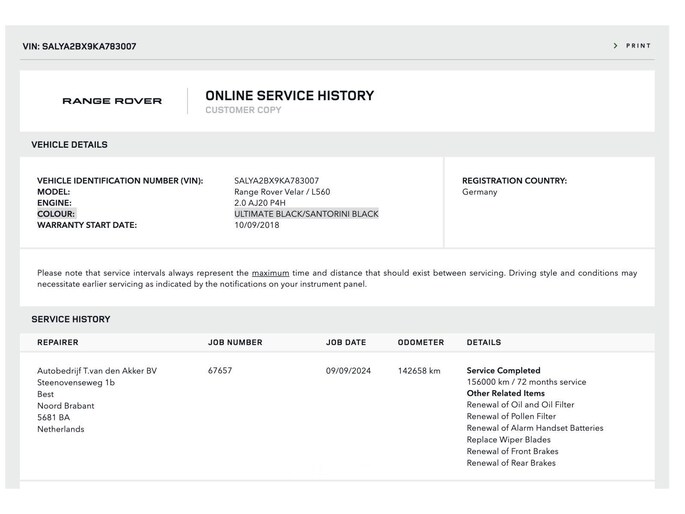Click the Service History section header

tap(70, 320)
